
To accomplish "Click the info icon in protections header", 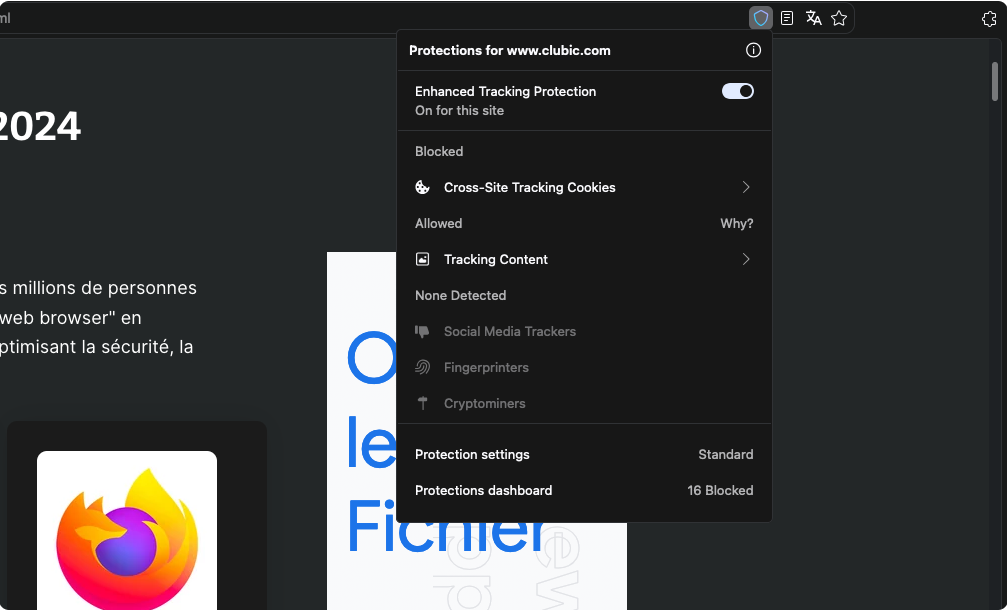I will (753, 50).
